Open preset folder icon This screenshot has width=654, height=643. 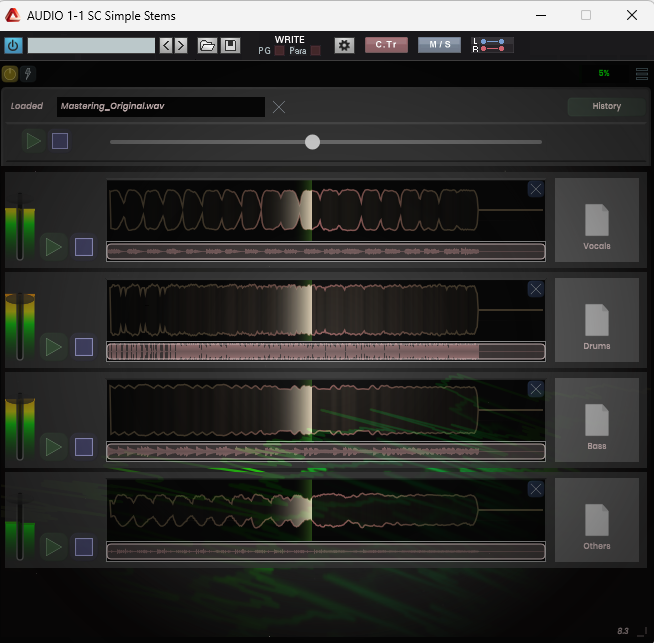207,45
